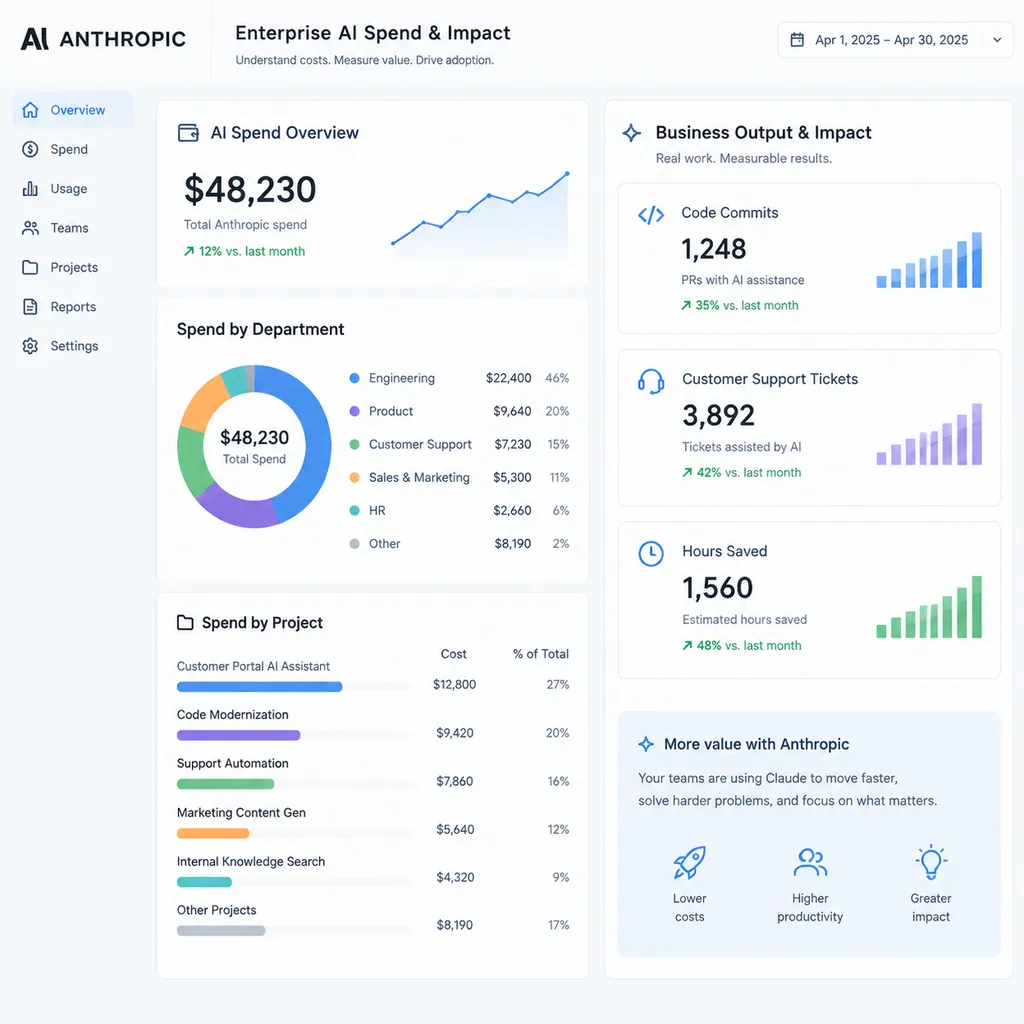Click the Marketing Content Gen orange bar
1024x1024 pixels.
click(x=213, y=833)
